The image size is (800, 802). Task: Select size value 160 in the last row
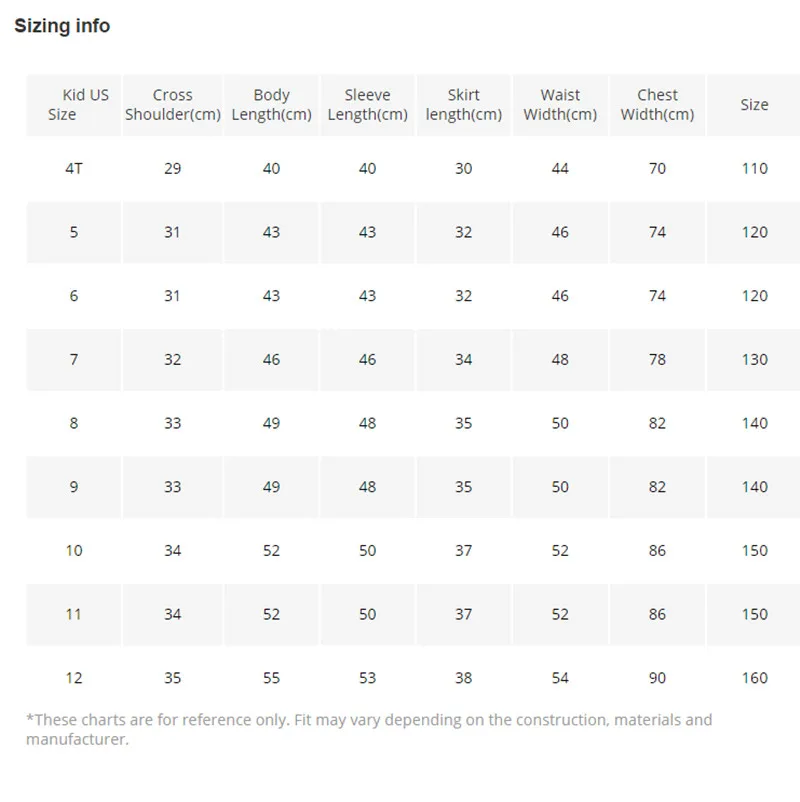point(754,678)
